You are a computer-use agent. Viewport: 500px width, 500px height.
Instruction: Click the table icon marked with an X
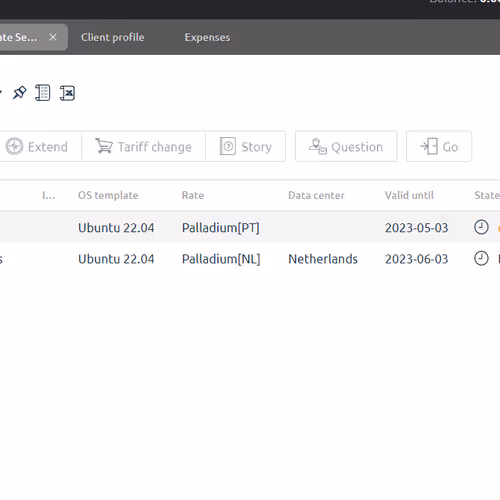click(x=67, y=93)
